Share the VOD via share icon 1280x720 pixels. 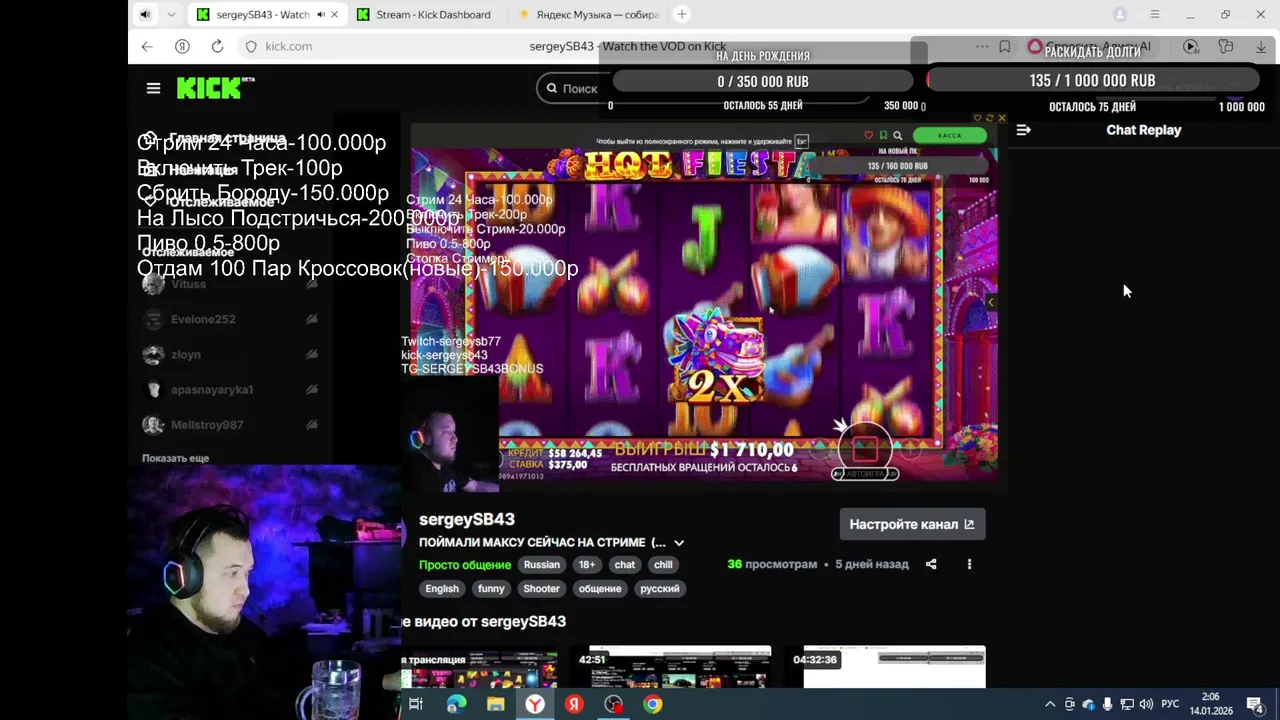tap(931, 564)
